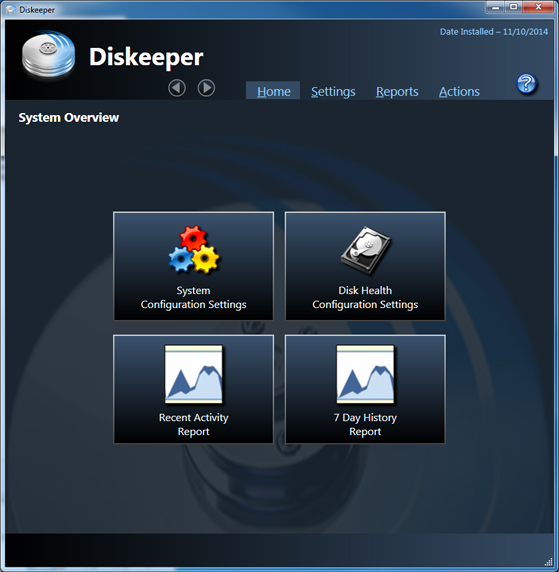Screen dimensions: 559x572
Task: Click the 7 Day History chart thumbnail
Action: click(365, 374)
